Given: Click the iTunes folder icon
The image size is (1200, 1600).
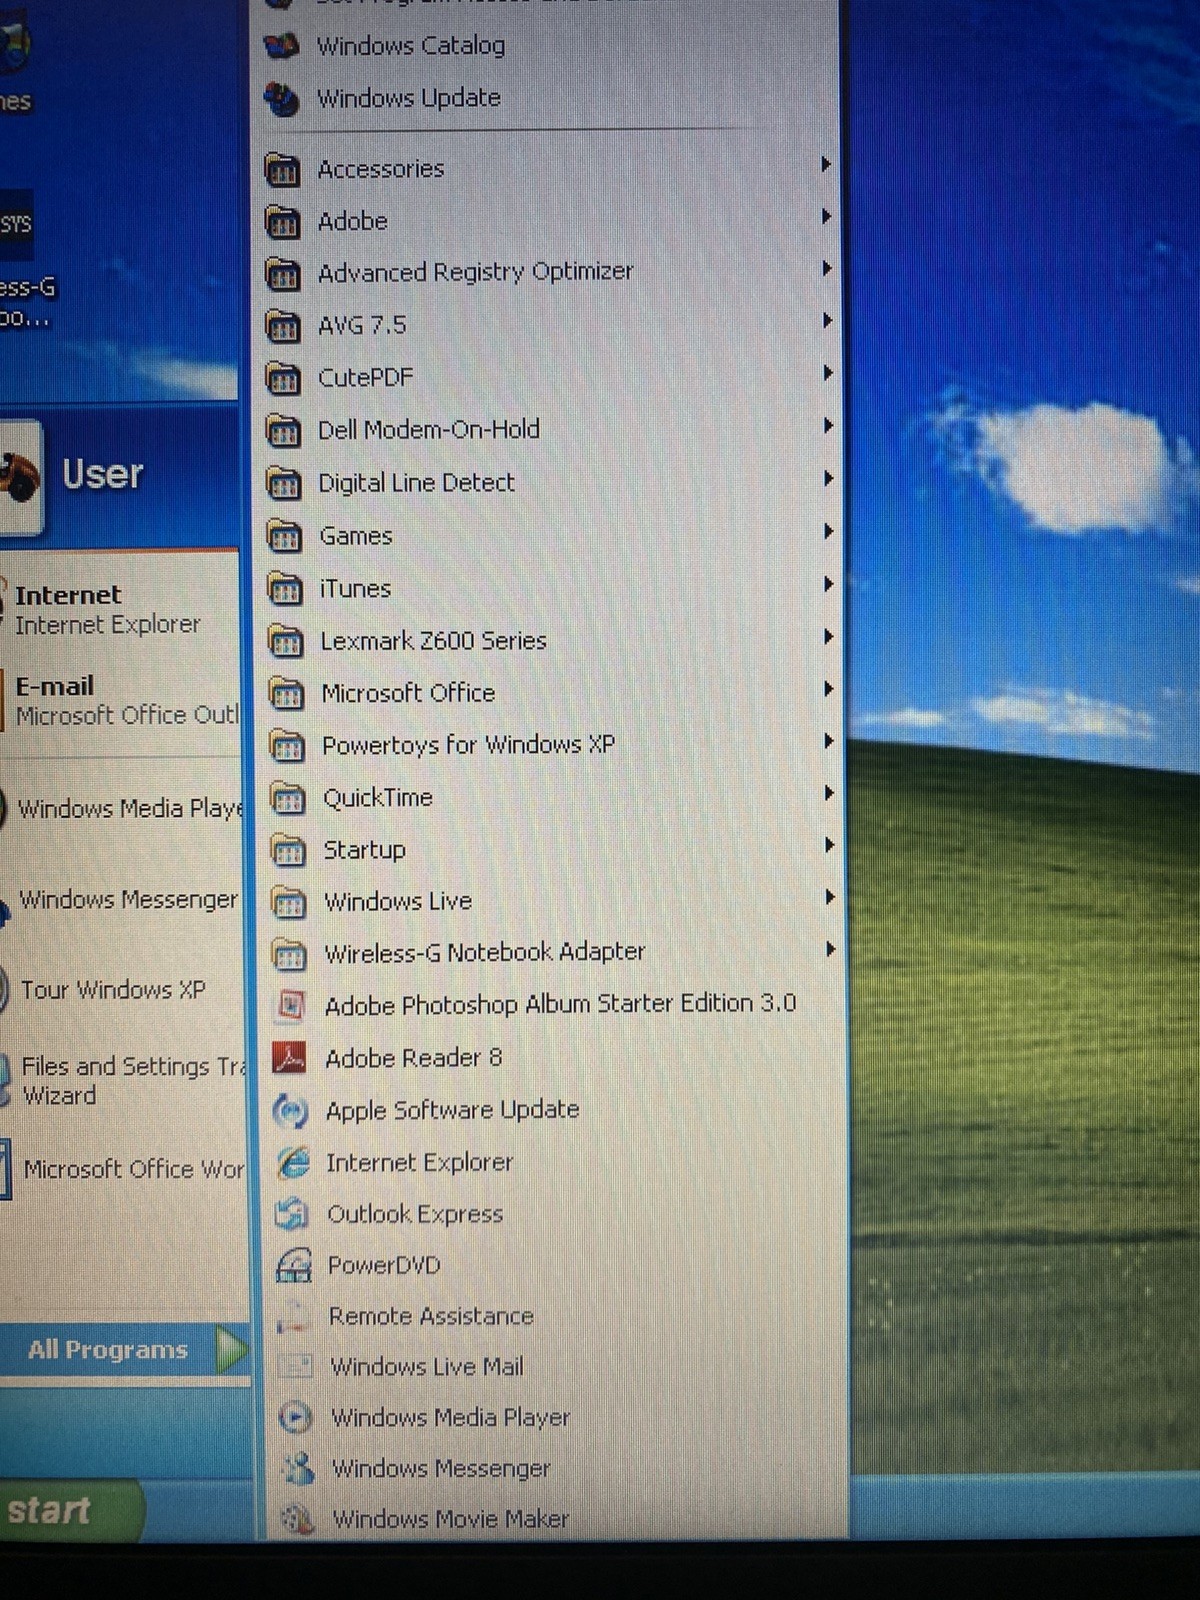Looking at the screenshot, I should 286,589.
